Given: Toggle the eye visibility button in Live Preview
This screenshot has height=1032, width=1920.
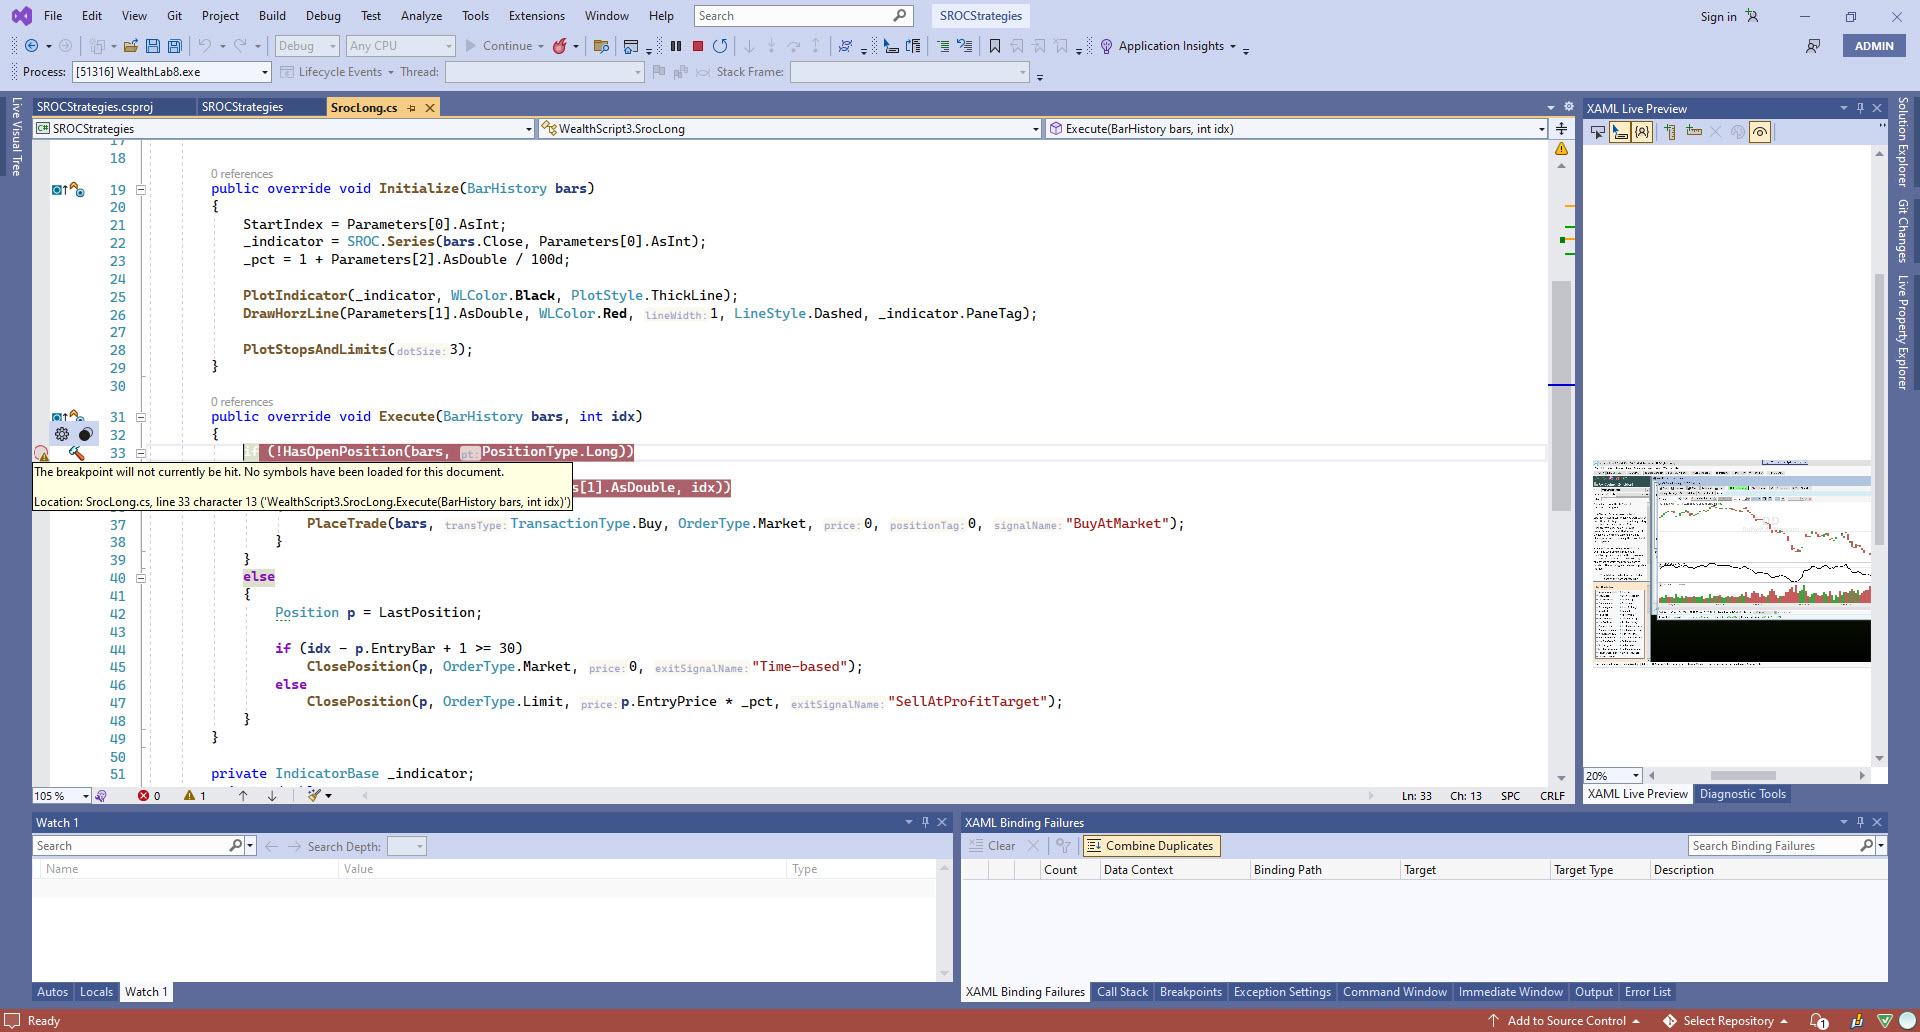Looking at the screenshot, I should click(x=1760, y=132).
